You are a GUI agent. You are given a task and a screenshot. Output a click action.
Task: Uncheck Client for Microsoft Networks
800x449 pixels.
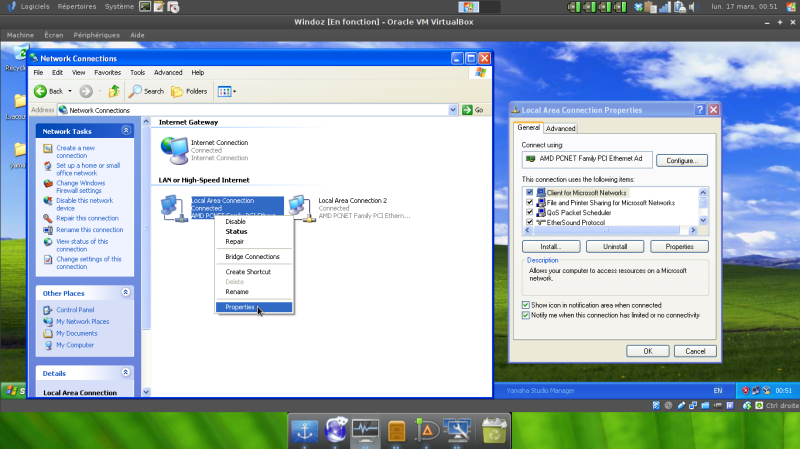530,192
